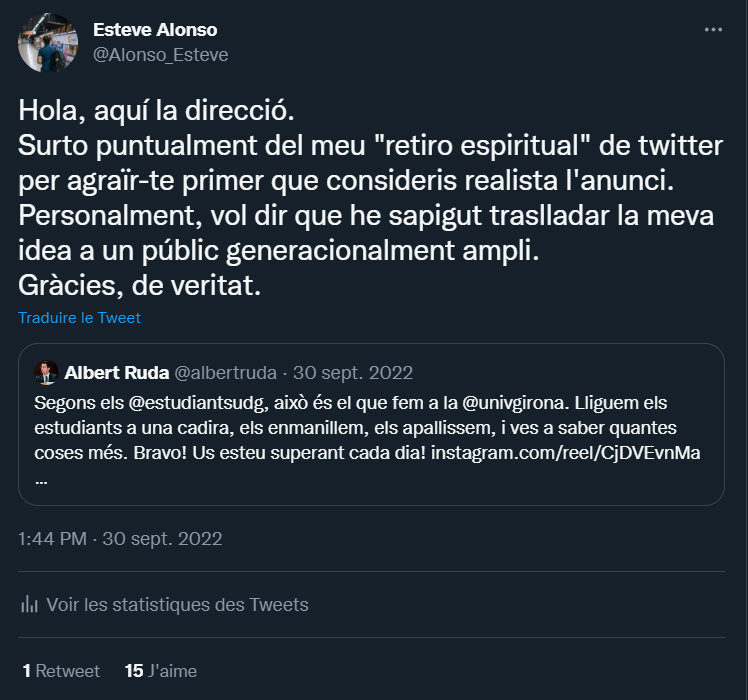Click the '1:44 PM · 30 sept. 2022' timestamp
Image resolution: width=748 pixels, height=700 pixels.
[x=120, y=539]
